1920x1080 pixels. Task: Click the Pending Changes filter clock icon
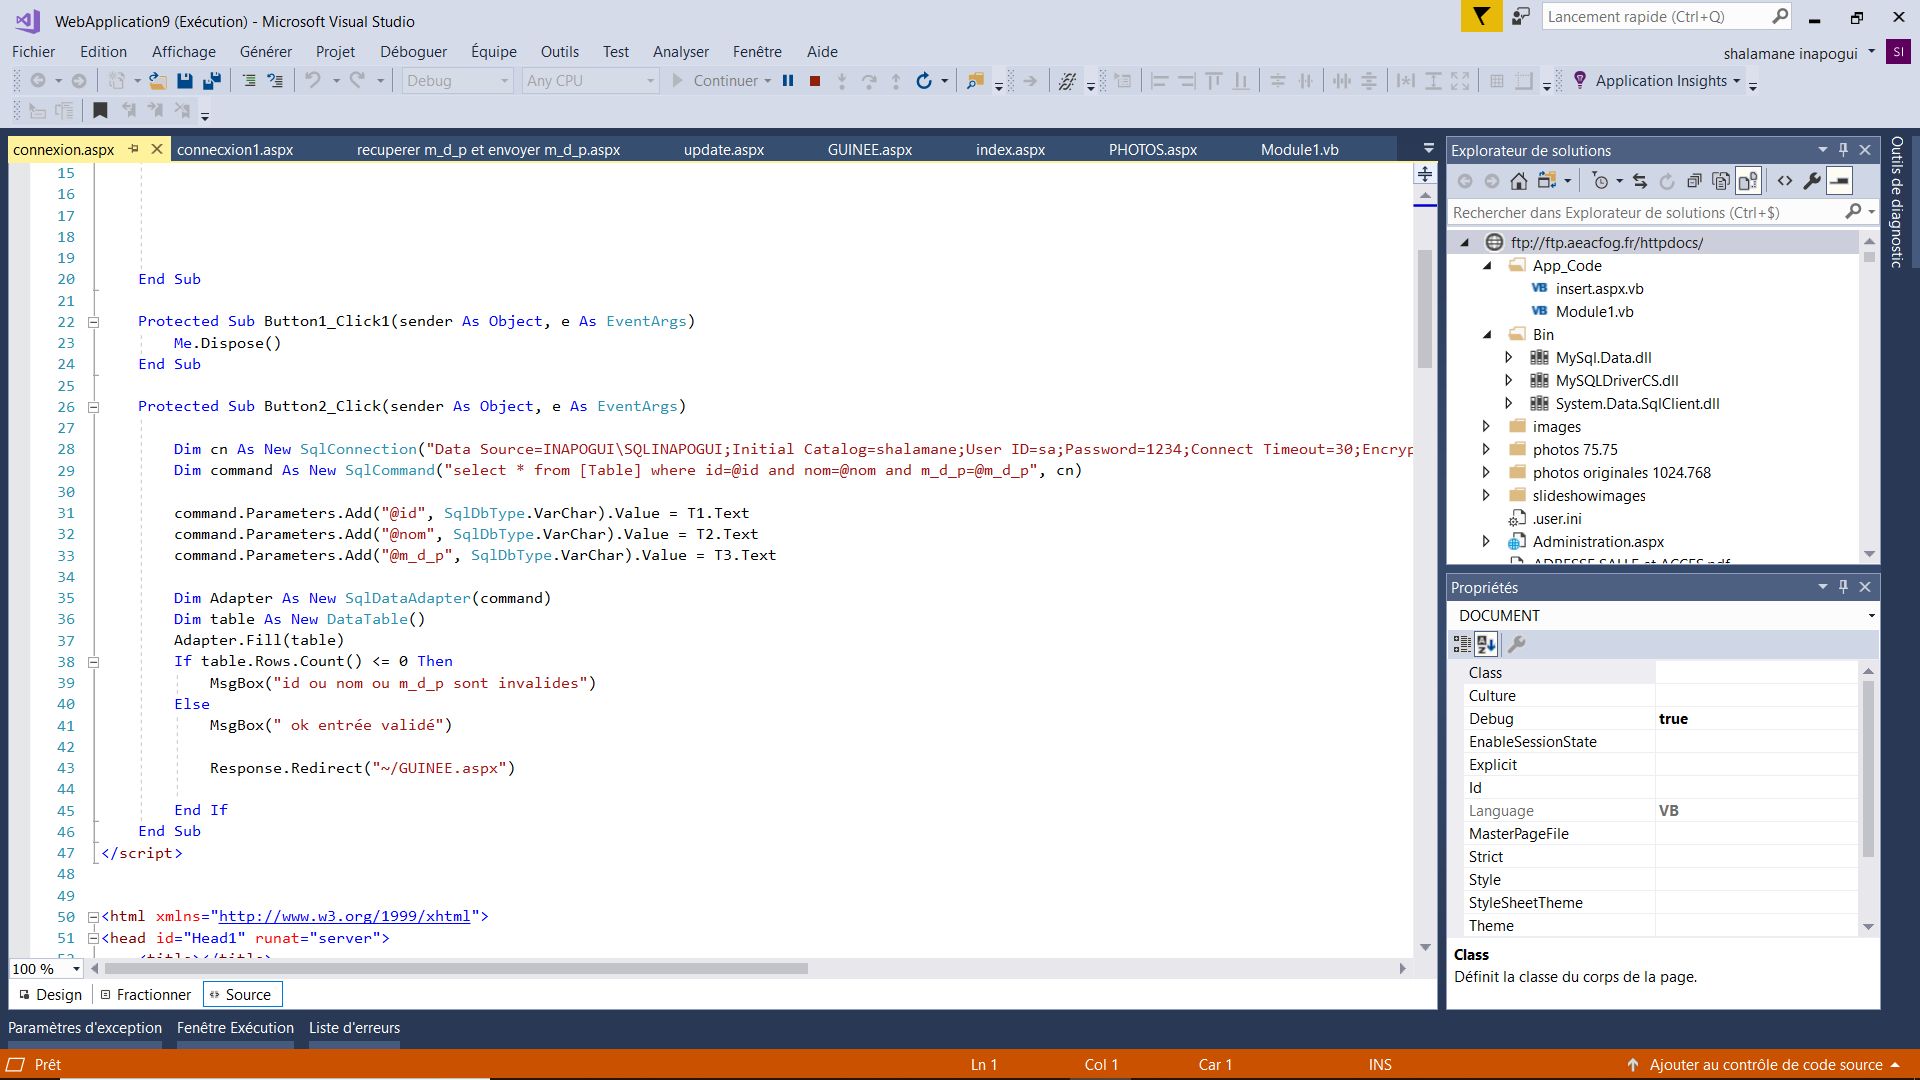[x=1600, y=181]
